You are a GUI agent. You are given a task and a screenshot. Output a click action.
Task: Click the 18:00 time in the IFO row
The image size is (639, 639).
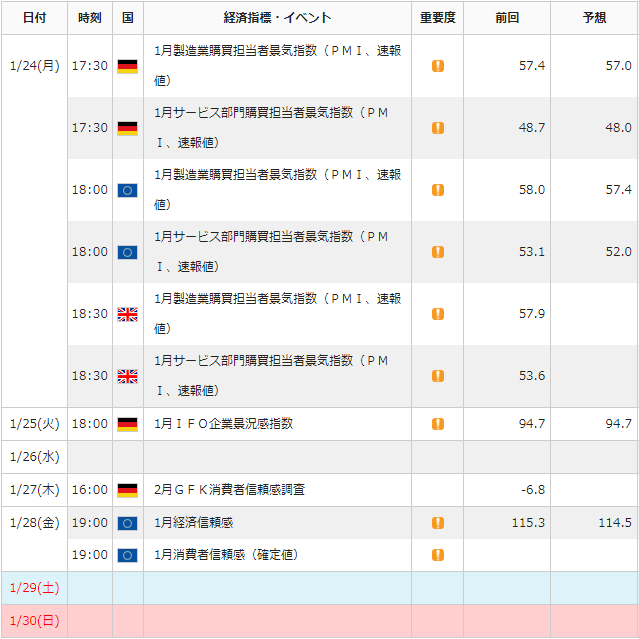[90, 424]
